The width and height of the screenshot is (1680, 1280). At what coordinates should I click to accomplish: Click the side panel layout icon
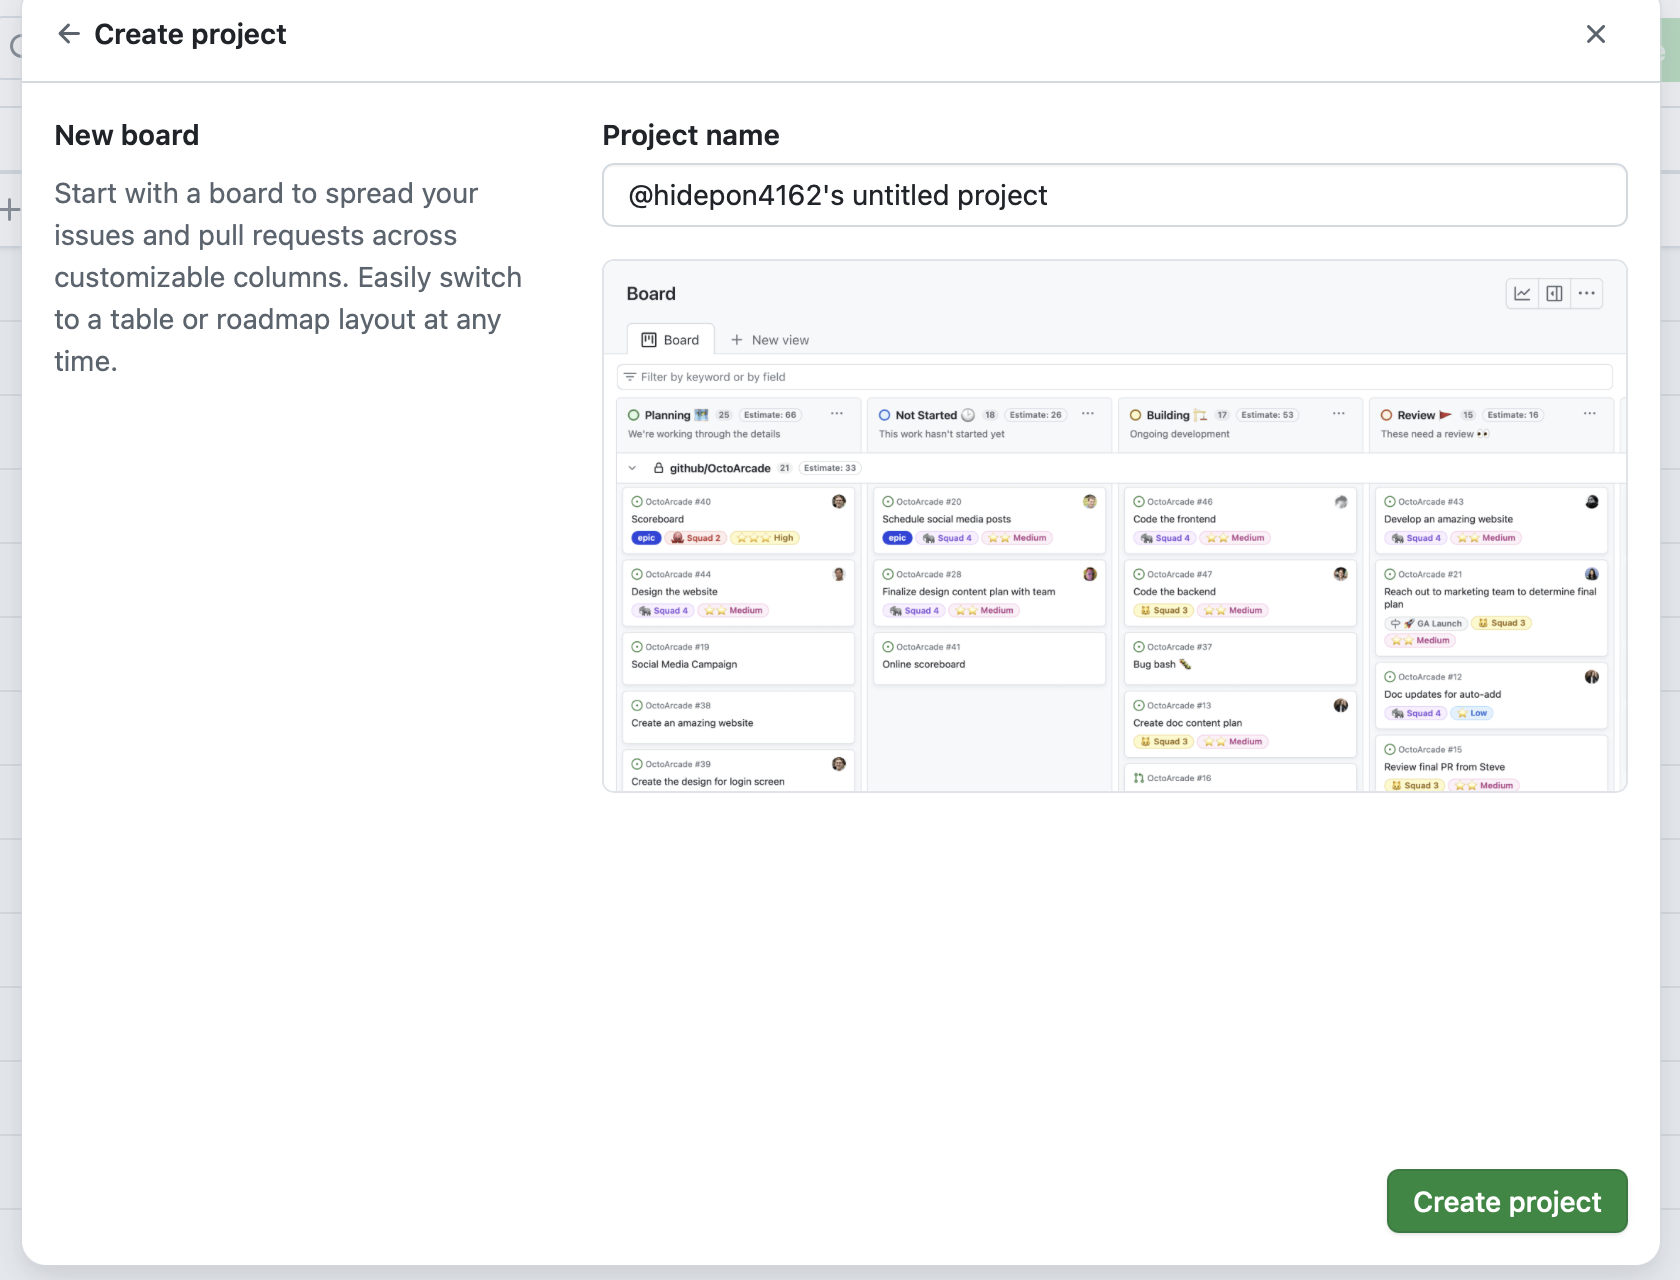click(1554, 293)
